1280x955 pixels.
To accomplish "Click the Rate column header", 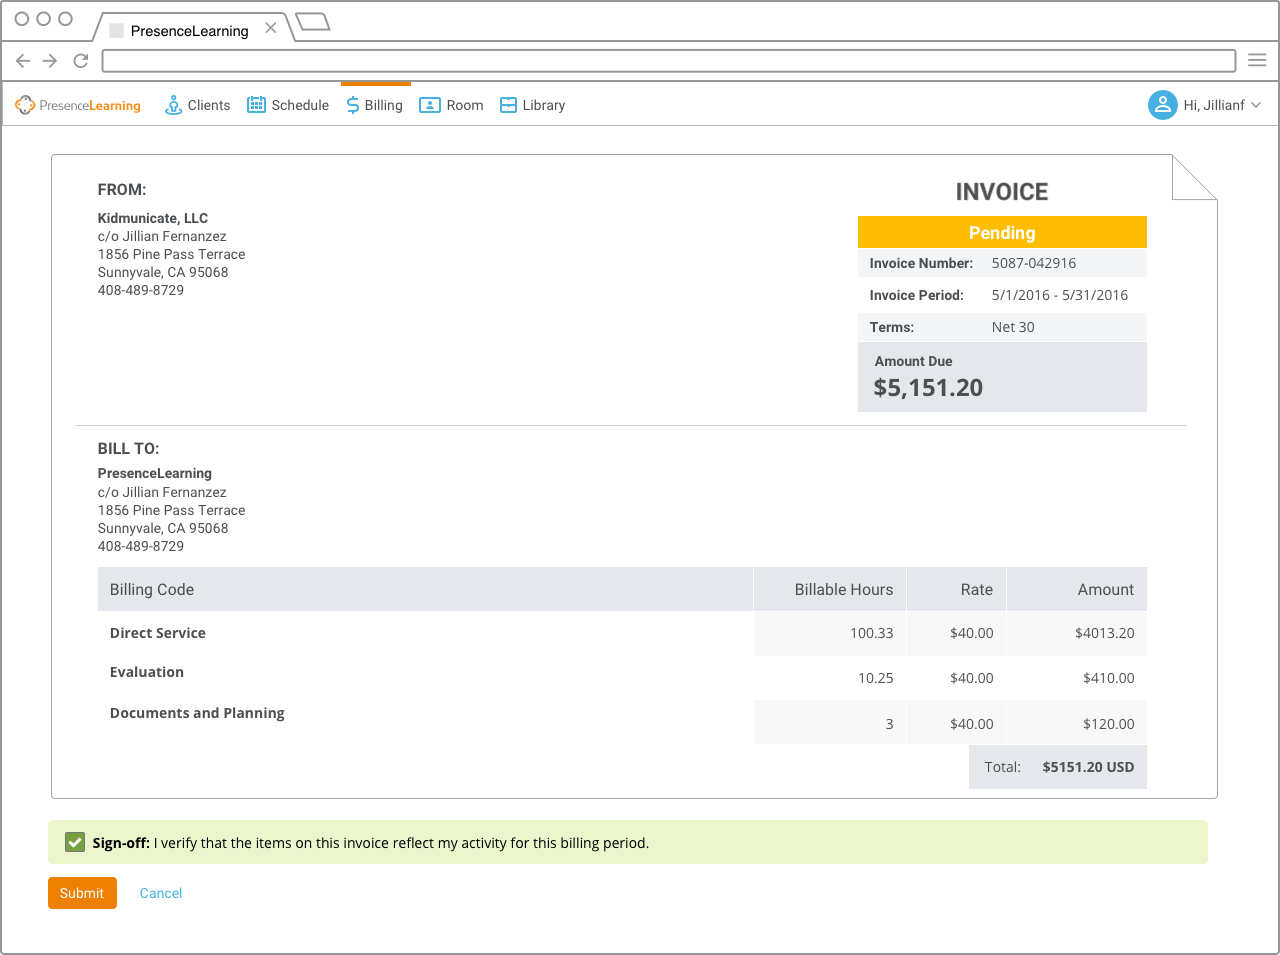I will [956, 589].
